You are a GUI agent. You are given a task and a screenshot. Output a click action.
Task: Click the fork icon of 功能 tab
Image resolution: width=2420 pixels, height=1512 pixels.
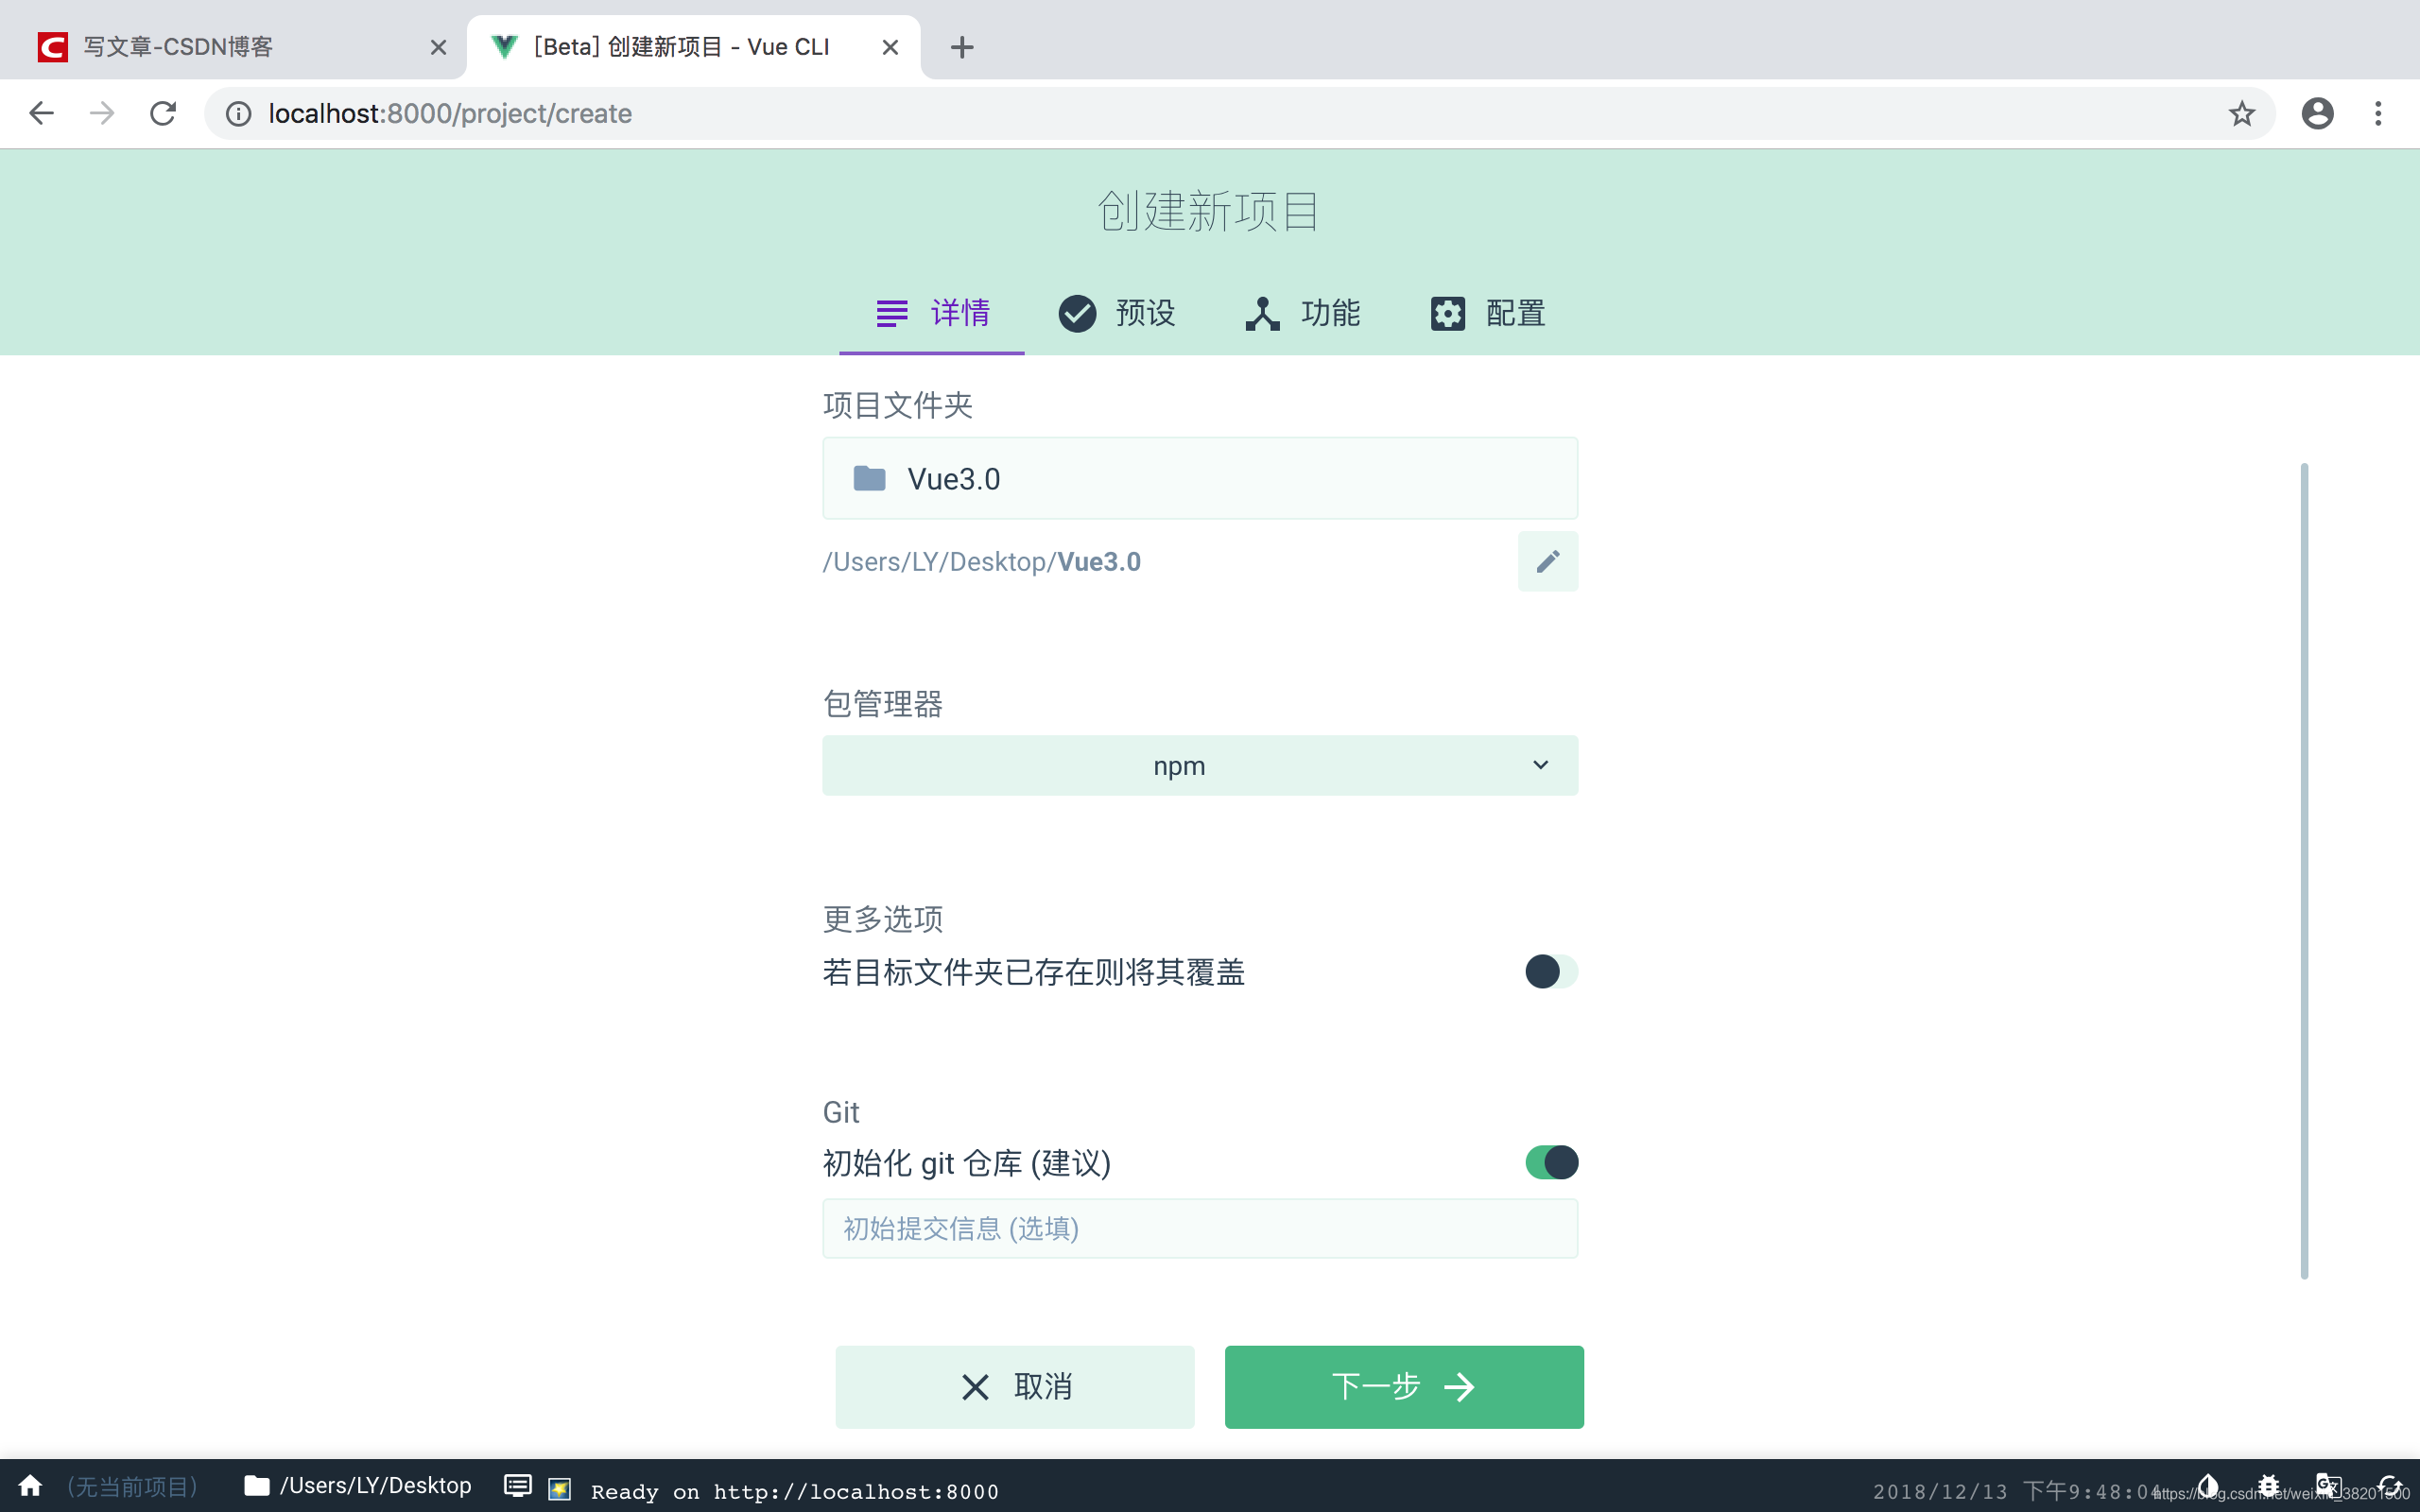click(1262, 313)
